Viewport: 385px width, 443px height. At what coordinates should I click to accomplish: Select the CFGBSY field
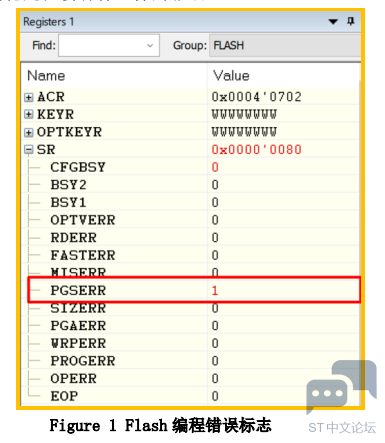[x=78, y=167]
